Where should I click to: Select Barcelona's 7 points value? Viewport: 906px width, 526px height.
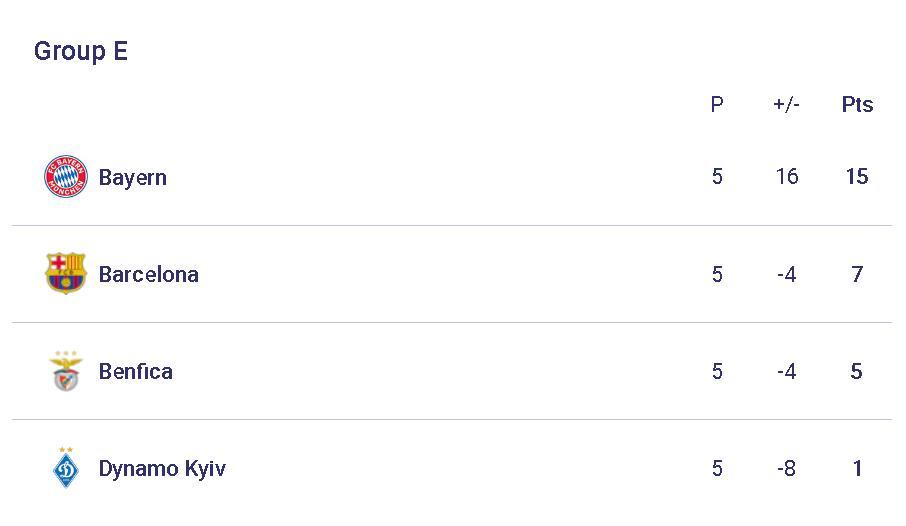click(x=857, y=274)
